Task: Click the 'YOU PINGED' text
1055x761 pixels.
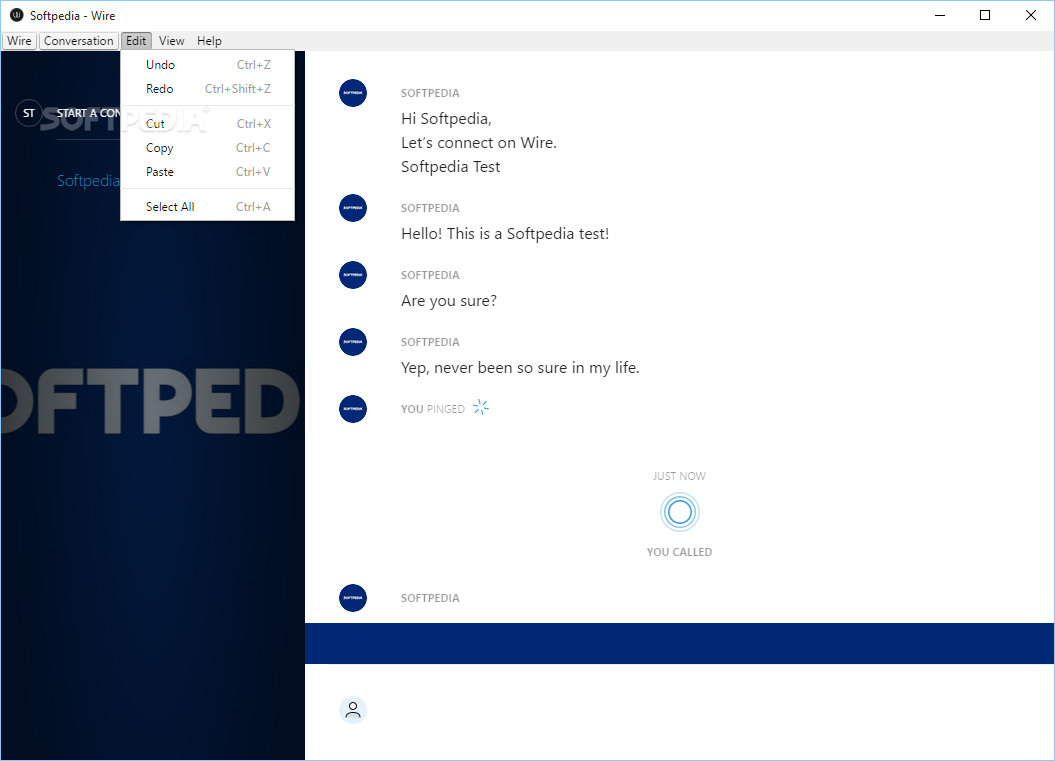Action: [433, 409]
